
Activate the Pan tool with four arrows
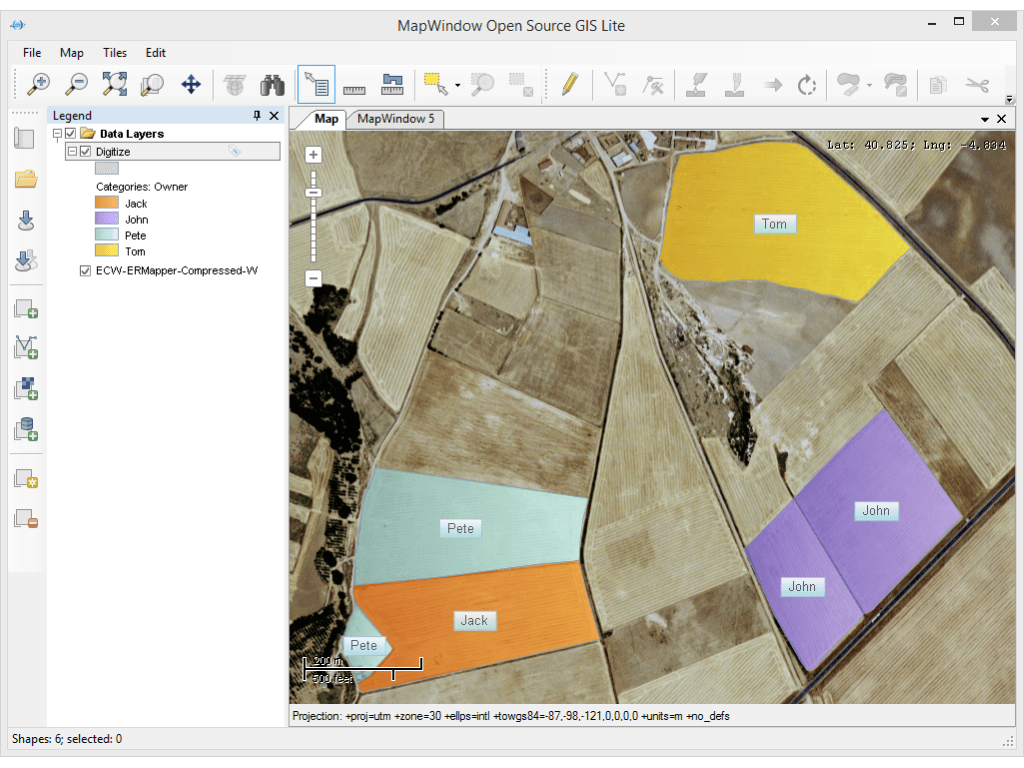[x=191, y=85]
